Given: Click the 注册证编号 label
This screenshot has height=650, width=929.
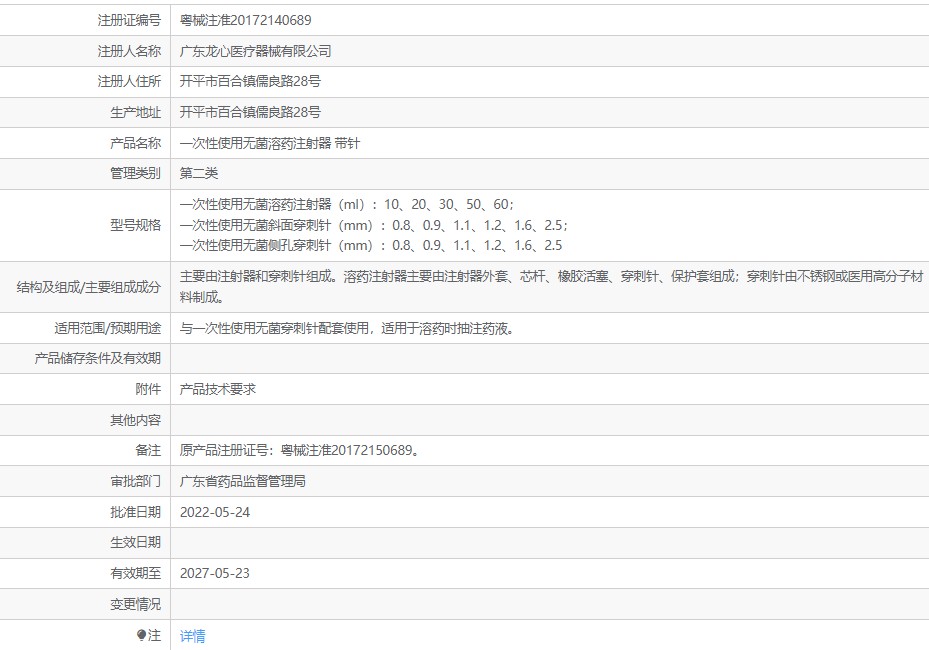Looking at the screenshot, I should (x=129, y=20).
